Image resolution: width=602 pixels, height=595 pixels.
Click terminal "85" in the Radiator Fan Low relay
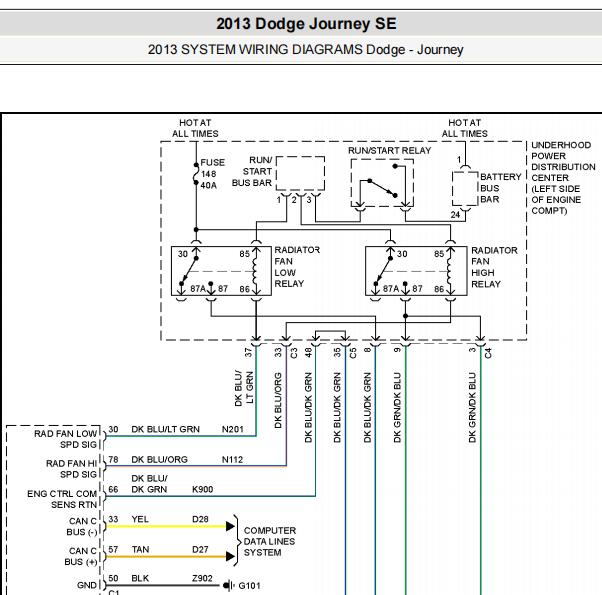click(x=245, y=254)
